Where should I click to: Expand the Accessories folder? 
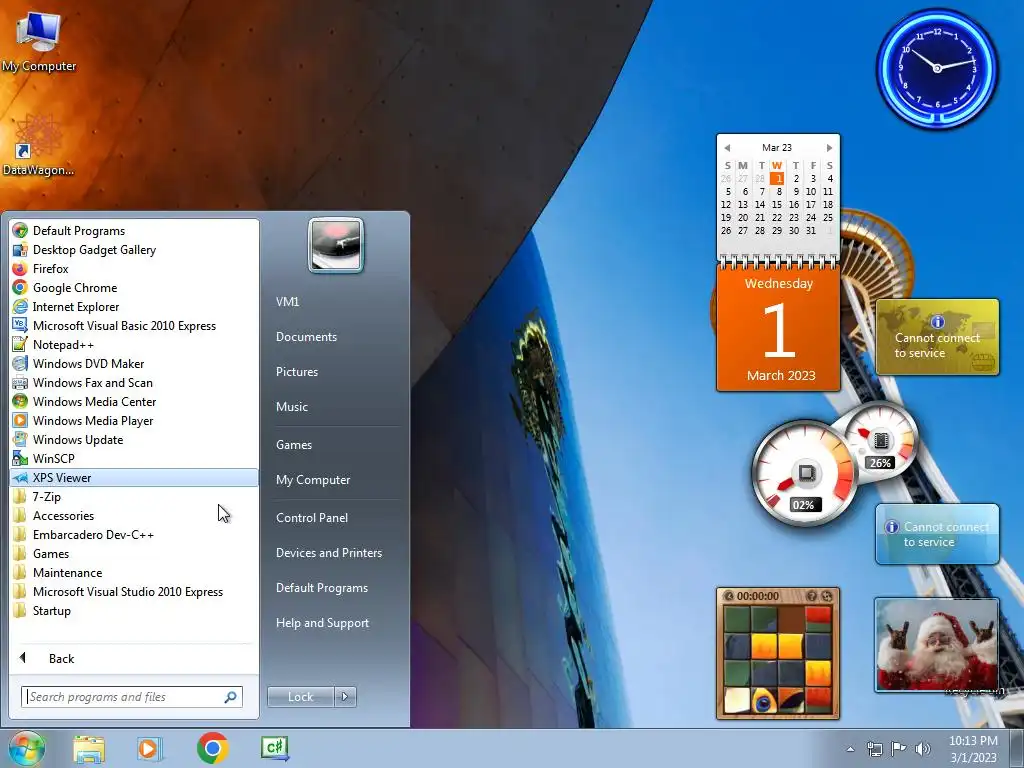134,515
